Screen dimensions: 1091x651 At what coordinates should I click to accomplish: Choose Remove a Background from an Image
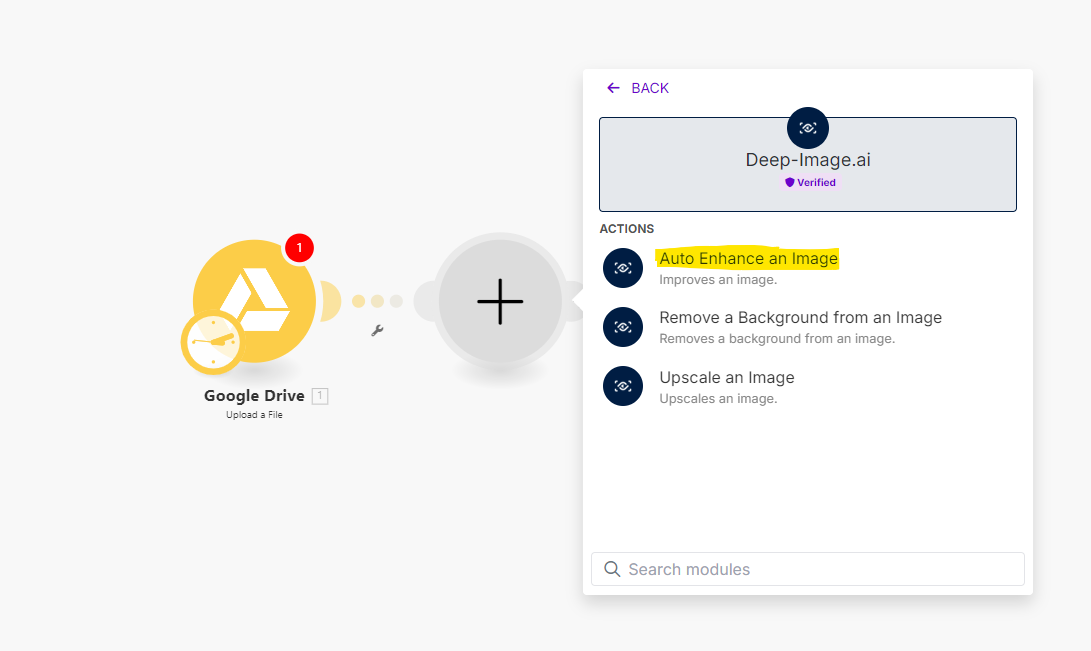[800, 317]
